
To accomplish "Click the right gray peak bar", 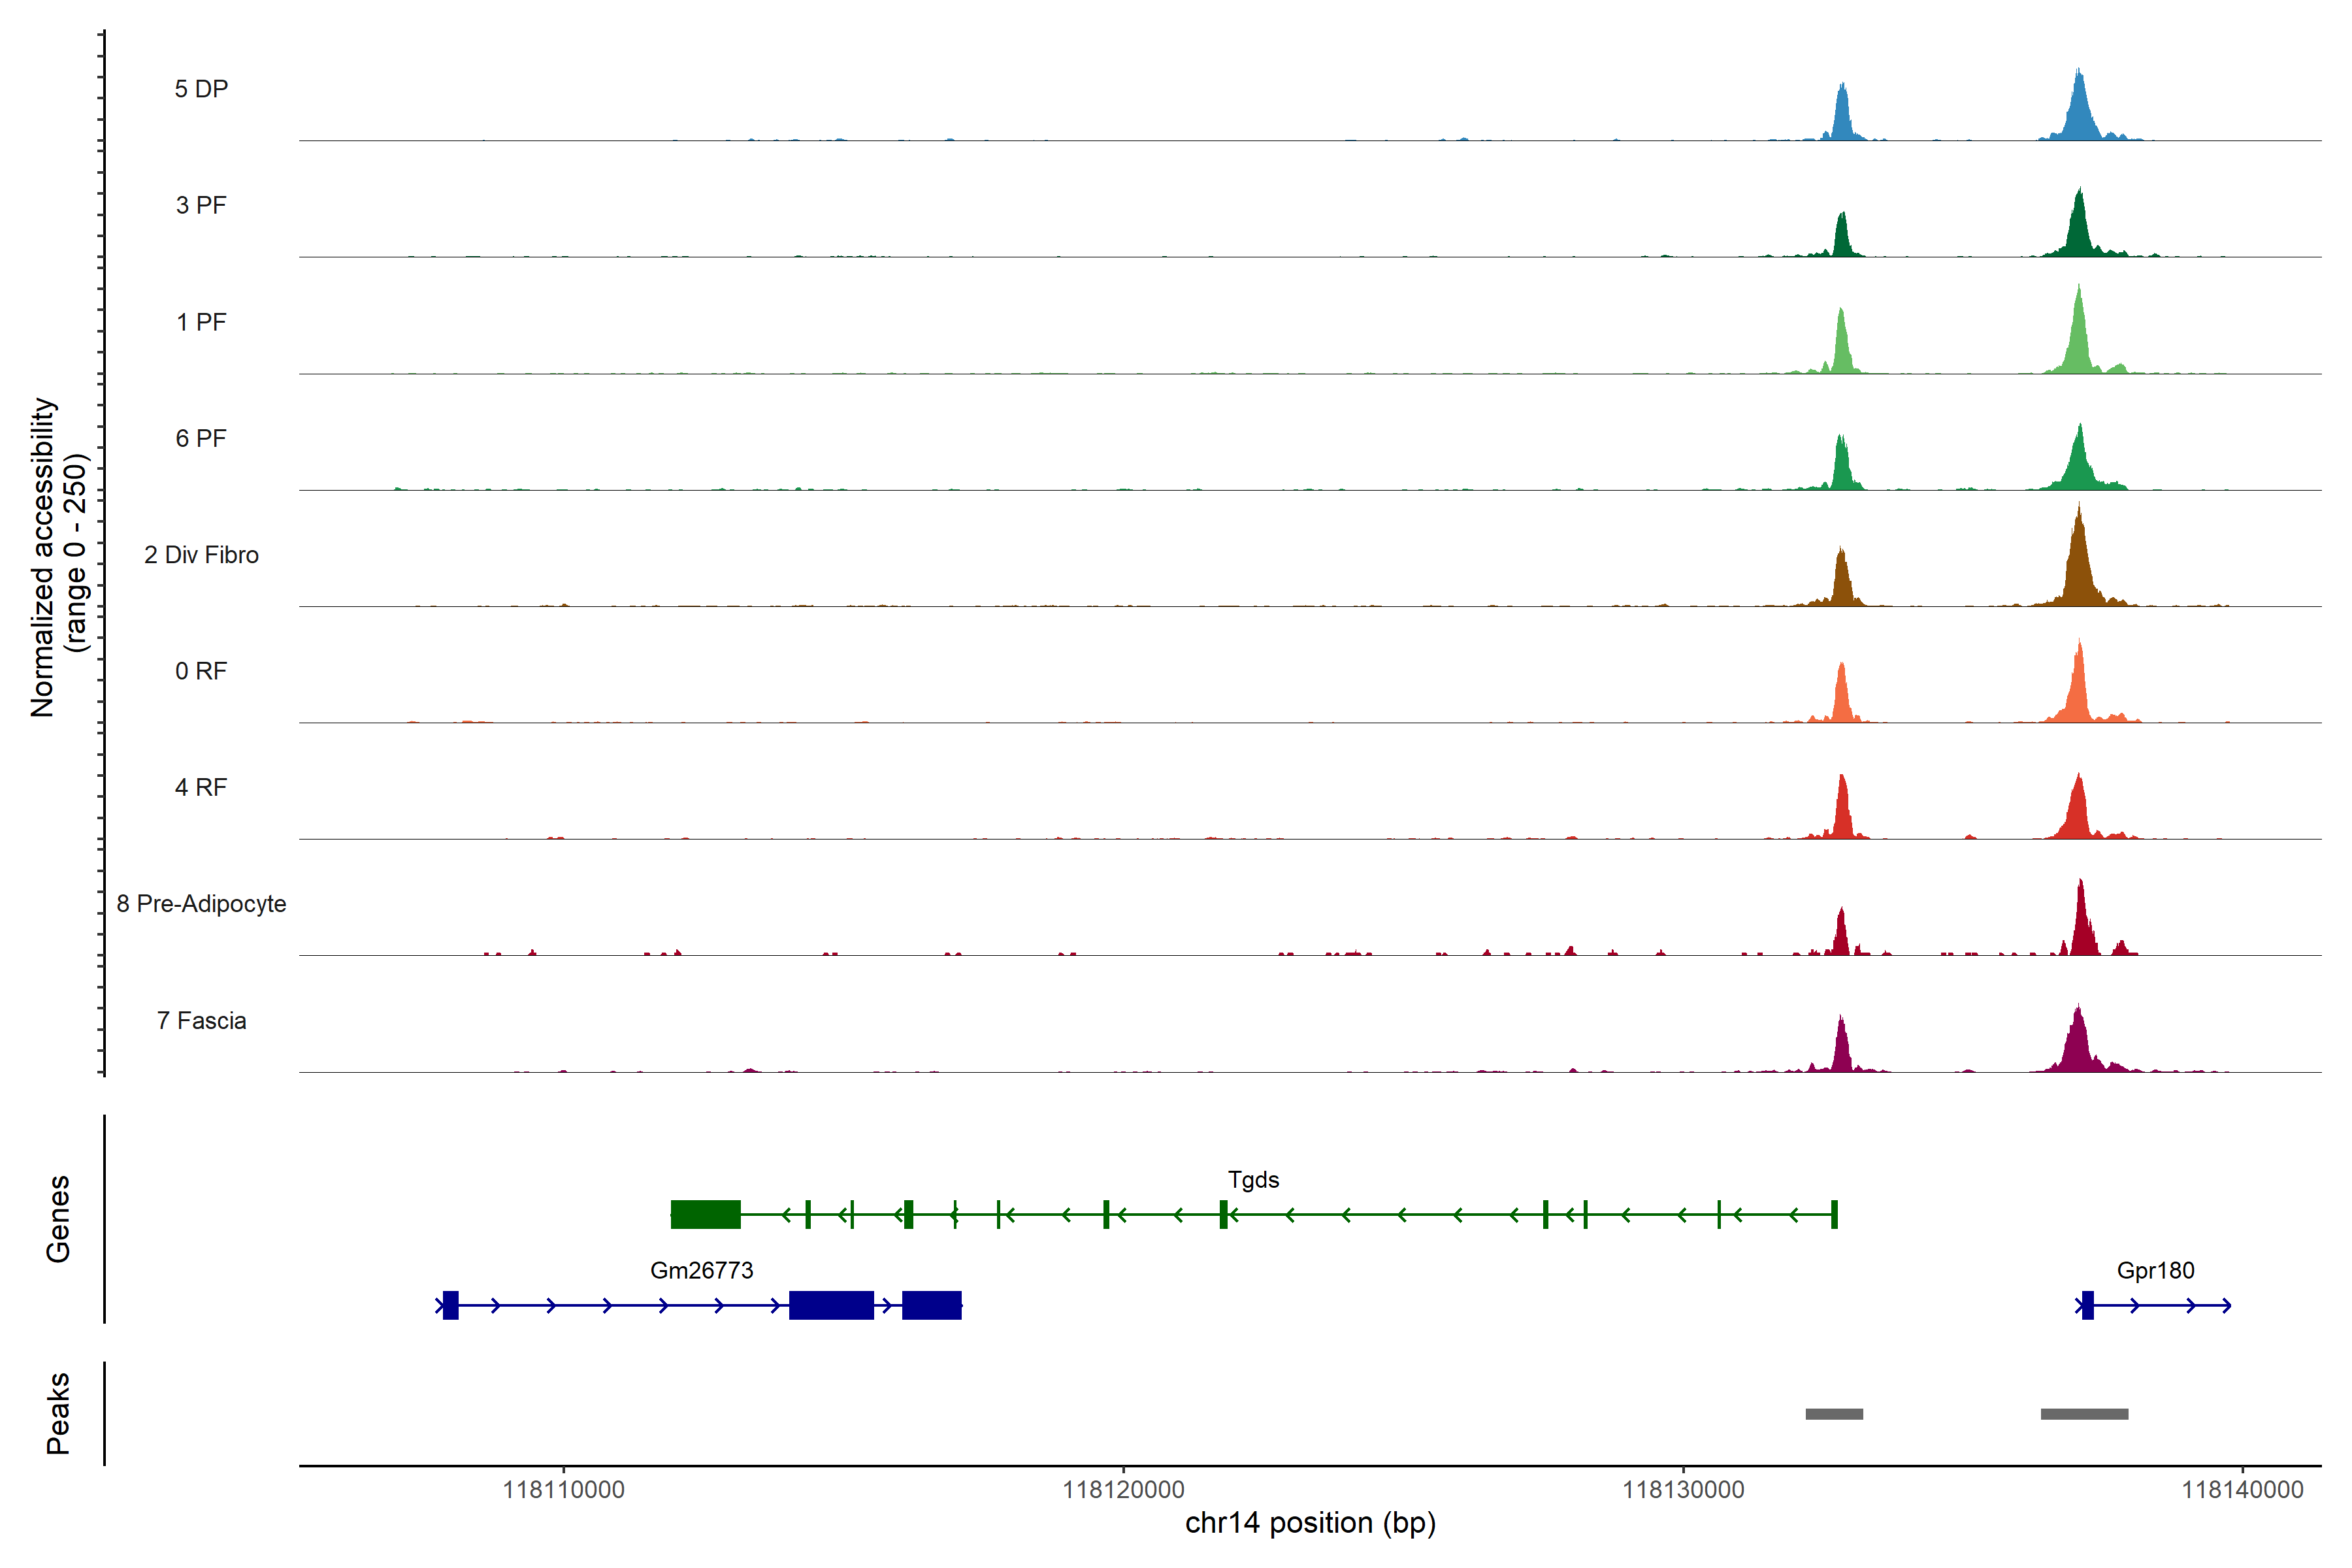I will 2084,1414.
